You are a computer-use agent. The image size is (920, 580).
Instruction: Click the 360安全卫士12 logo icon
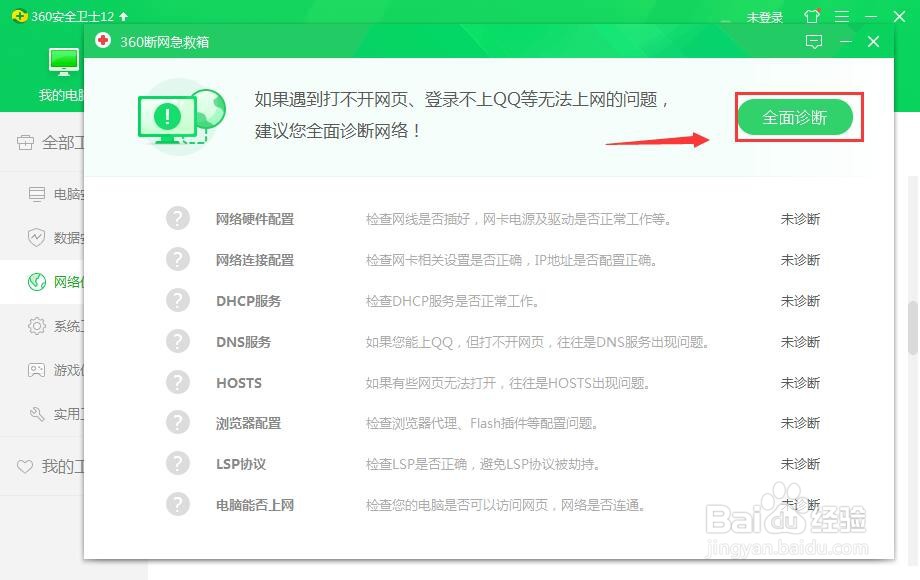[x=19, y=16]
